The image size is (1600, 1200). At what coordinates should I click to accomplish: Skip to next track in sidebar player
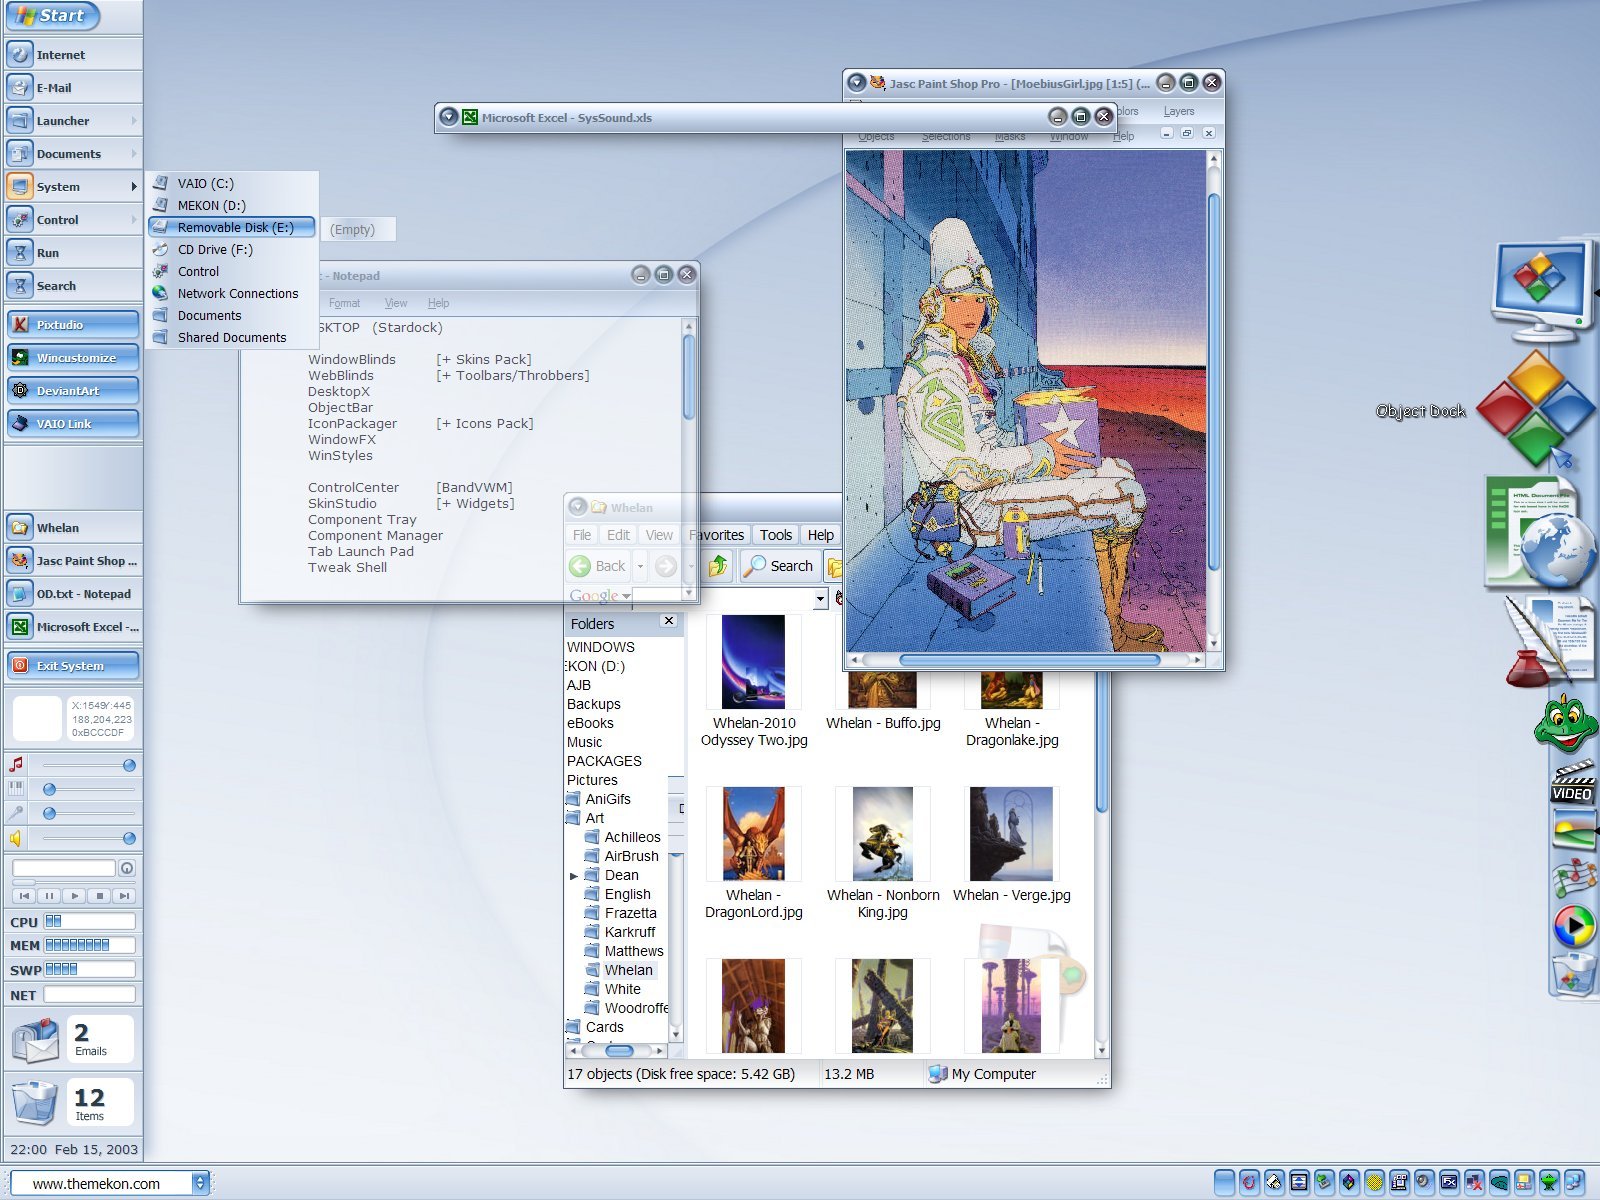[x=124, y=896]
